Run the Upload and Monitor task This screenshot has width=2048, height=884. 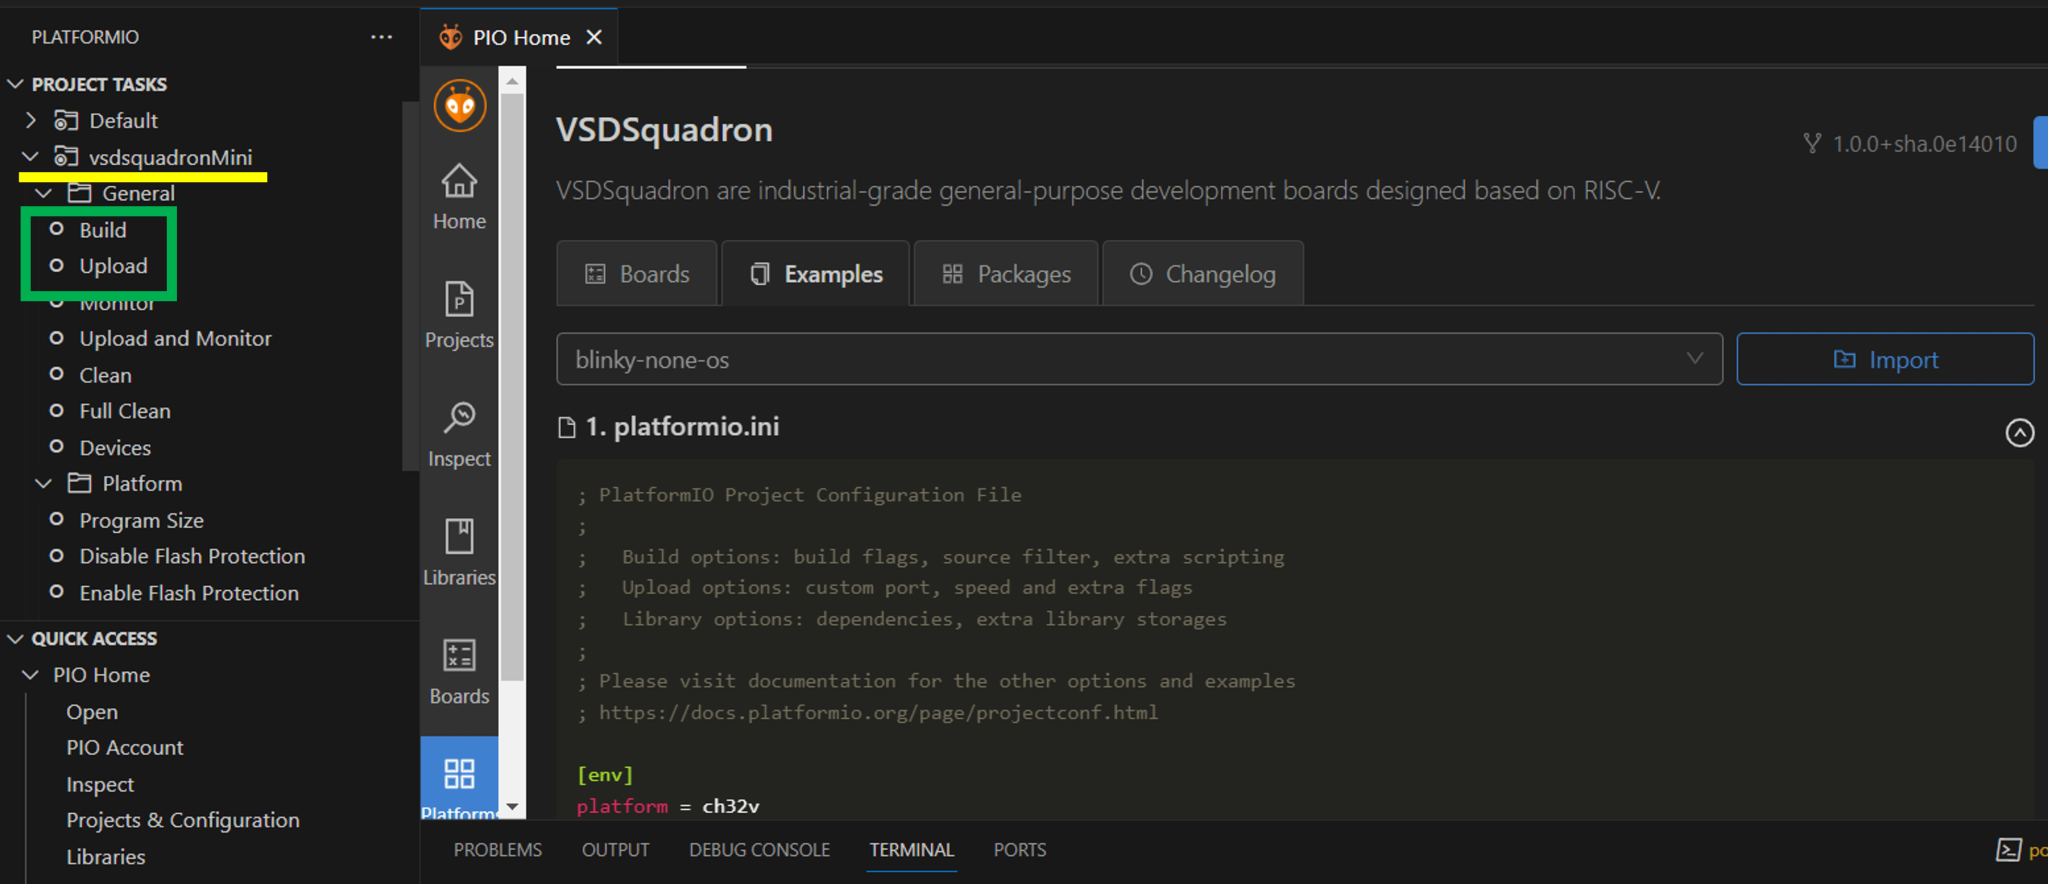175,339
